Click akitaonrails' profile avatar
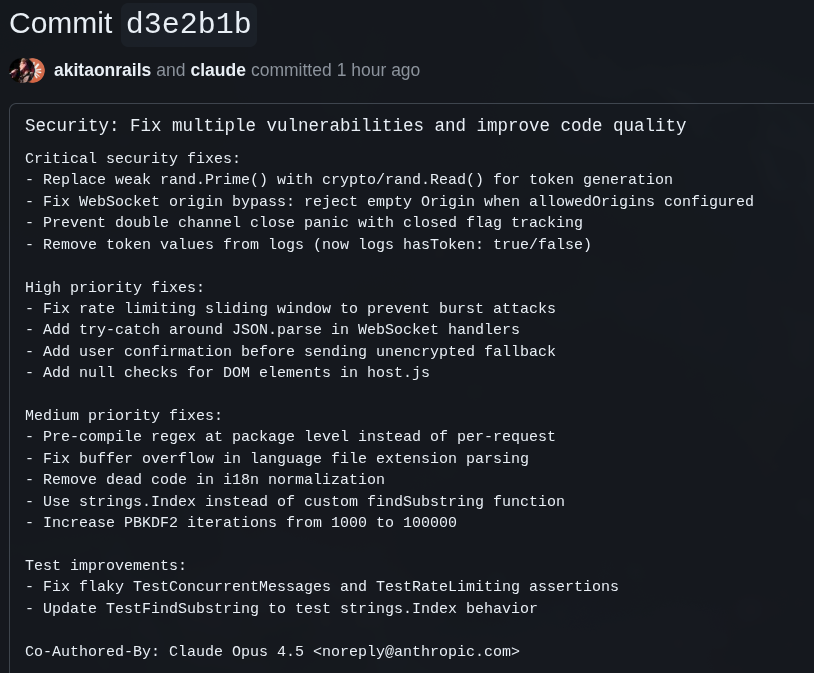 [x=18, y=70]
